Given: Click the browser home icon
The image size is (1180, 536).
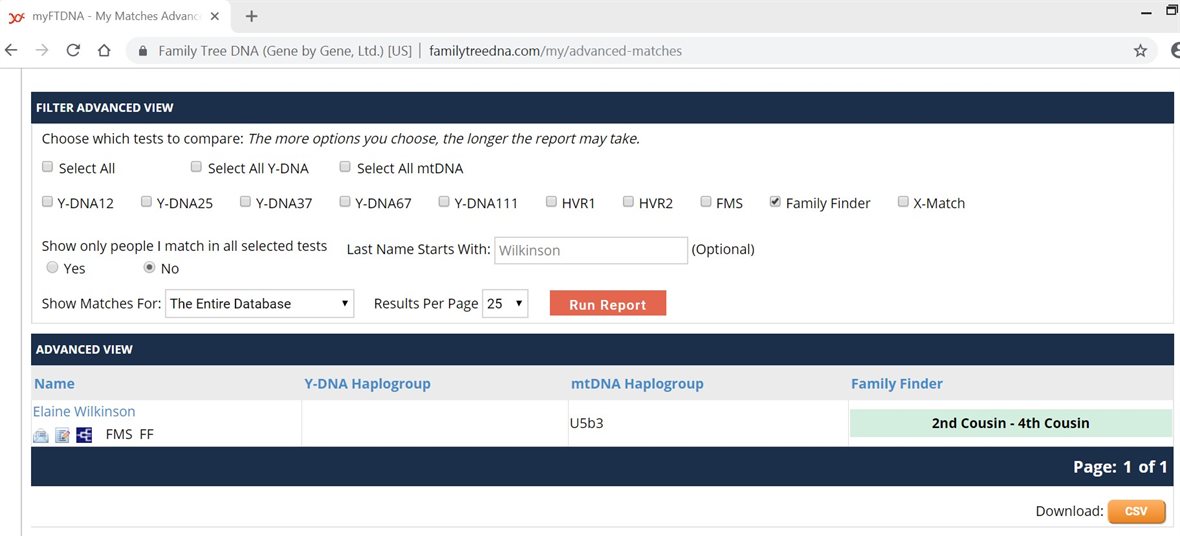Looking at the screenshot, I should point(103,51).
